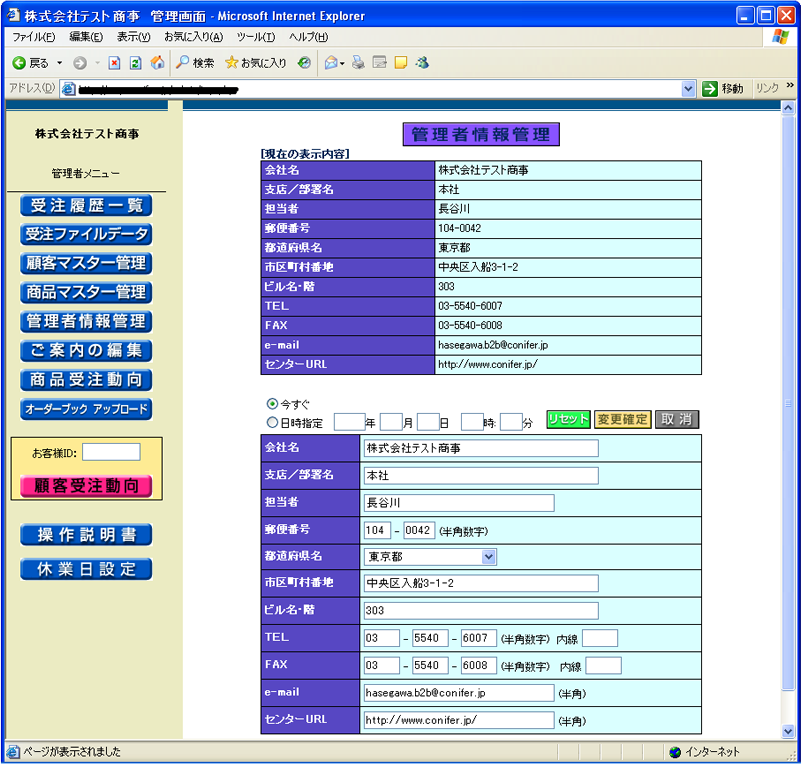Image resolution: width=801 pixels, height=765 pixels.
Task: Open the Back button history dropdown arrow
Action: click(59, 62)
